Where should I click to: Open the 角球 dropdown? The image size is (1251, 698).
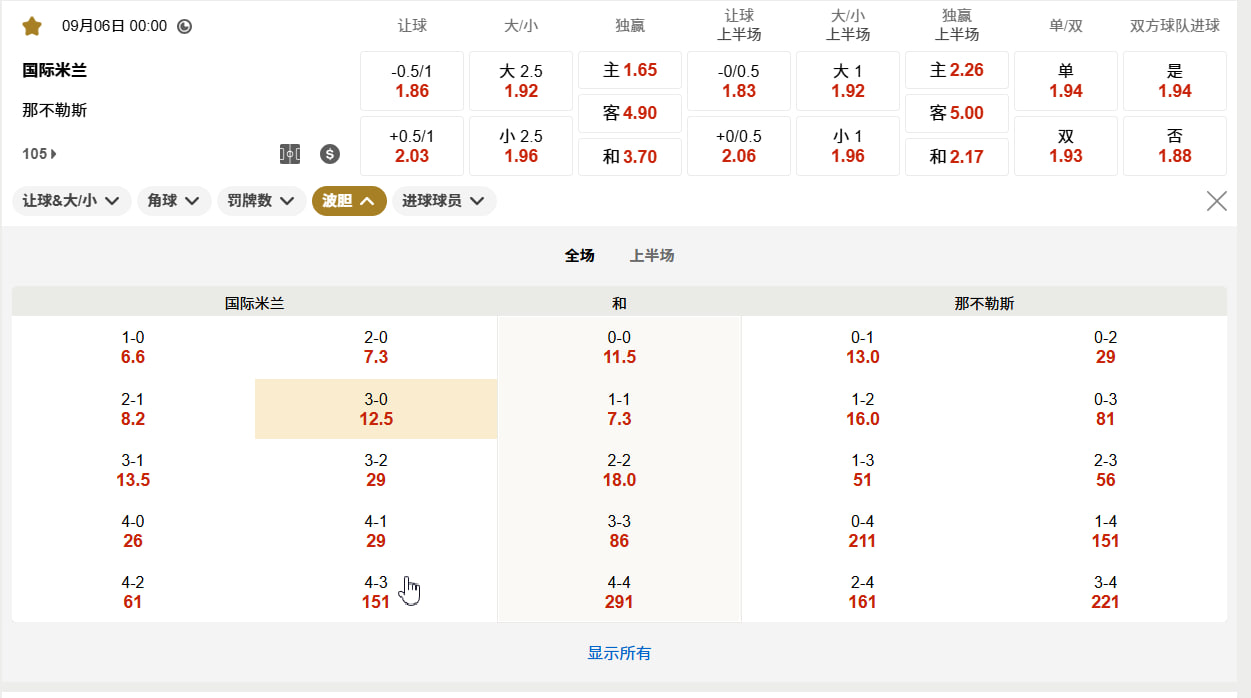click(174, 201)
